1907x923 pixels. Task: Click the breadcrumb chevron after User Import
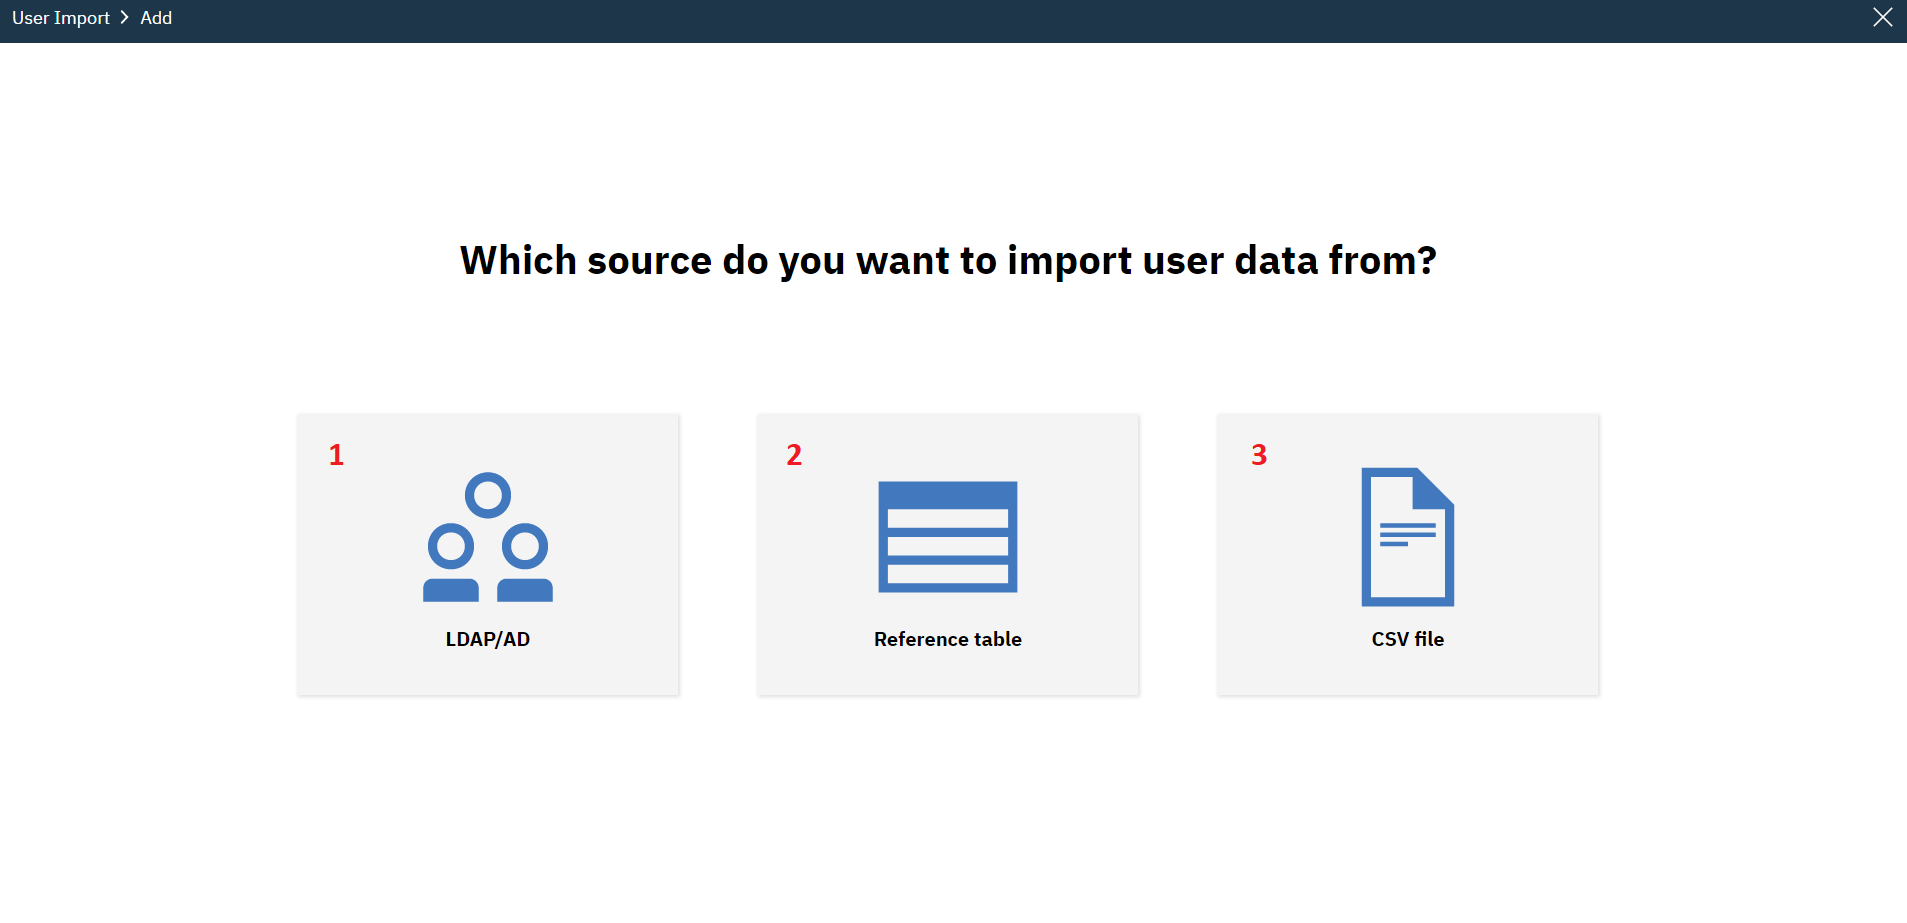(125, 18)
